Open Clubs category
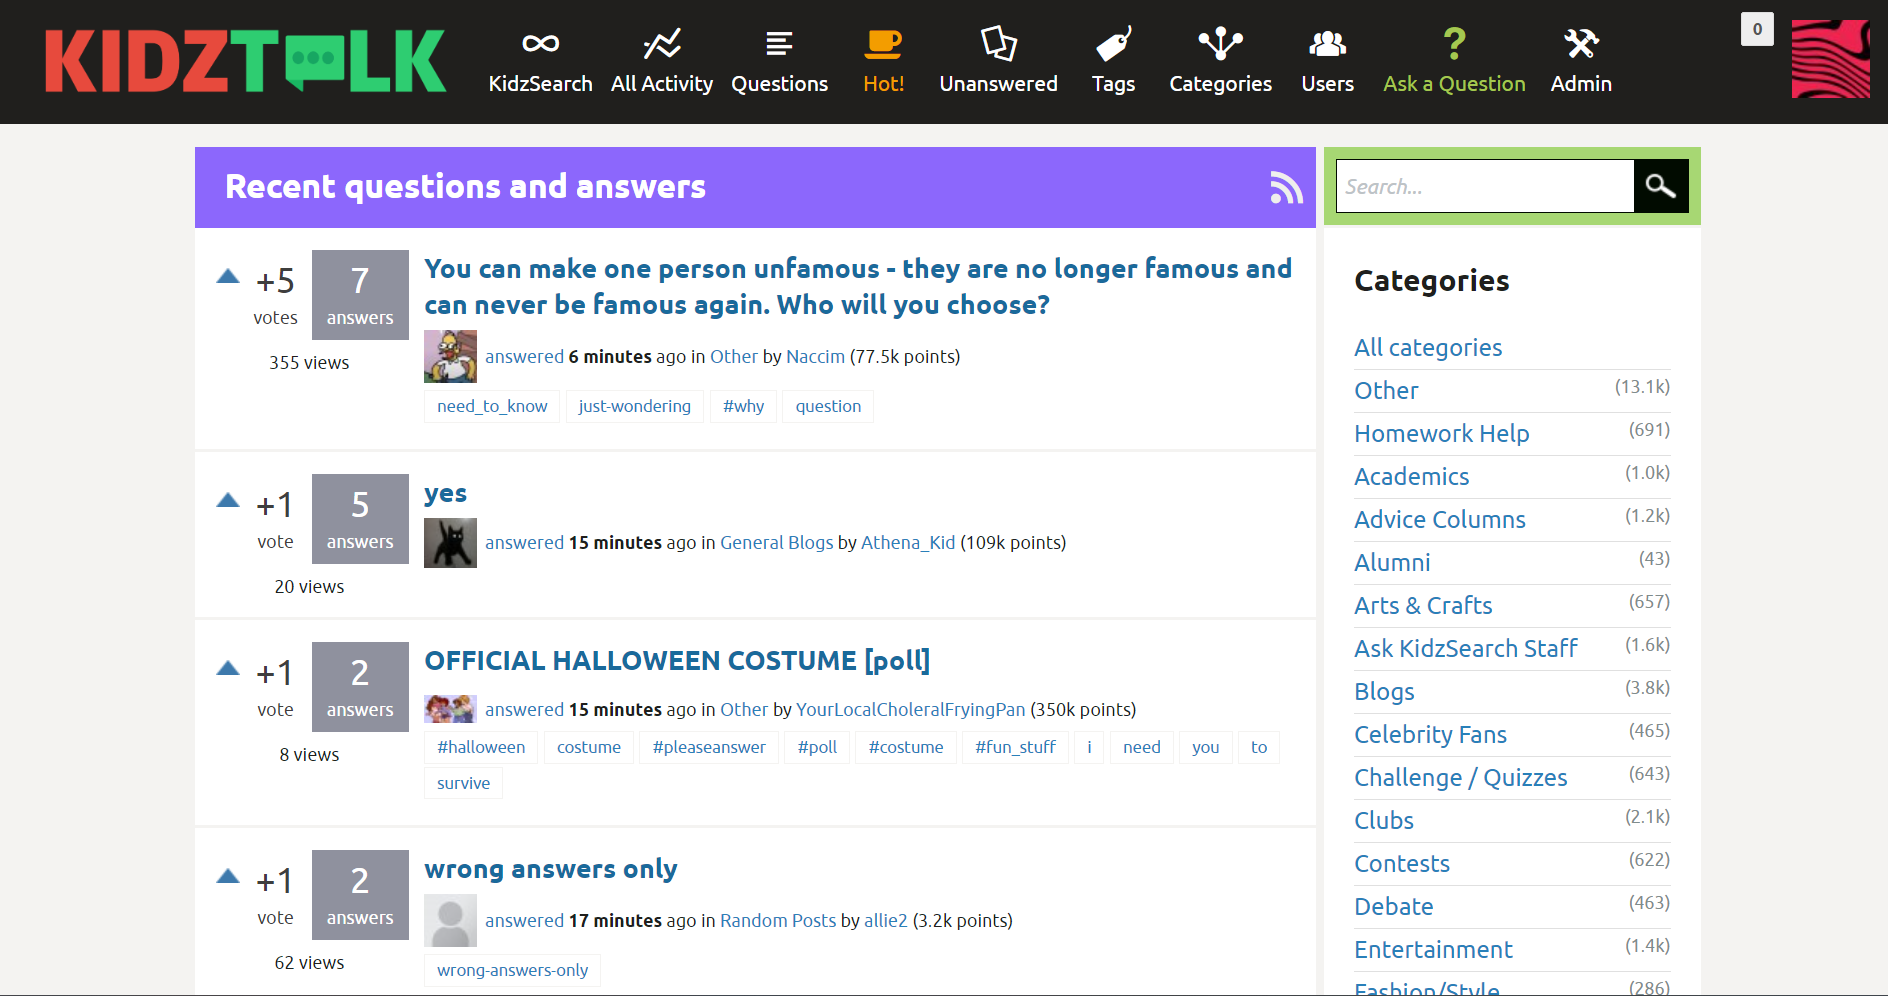The image size is (1888, 996). [1384, 821]
